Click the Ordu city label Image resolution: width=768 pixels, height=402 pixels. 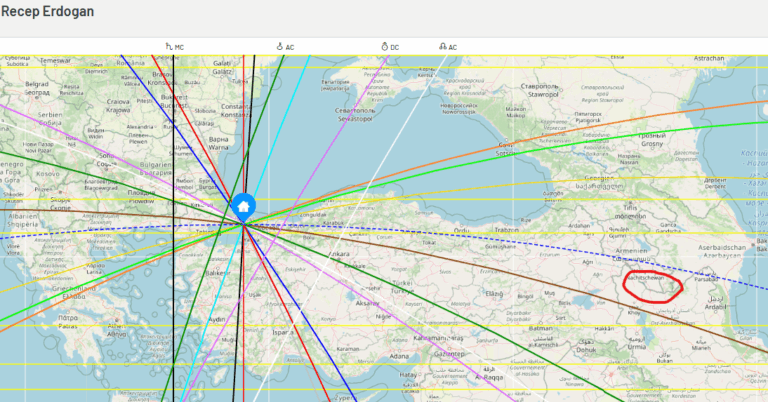click(461, 230)
